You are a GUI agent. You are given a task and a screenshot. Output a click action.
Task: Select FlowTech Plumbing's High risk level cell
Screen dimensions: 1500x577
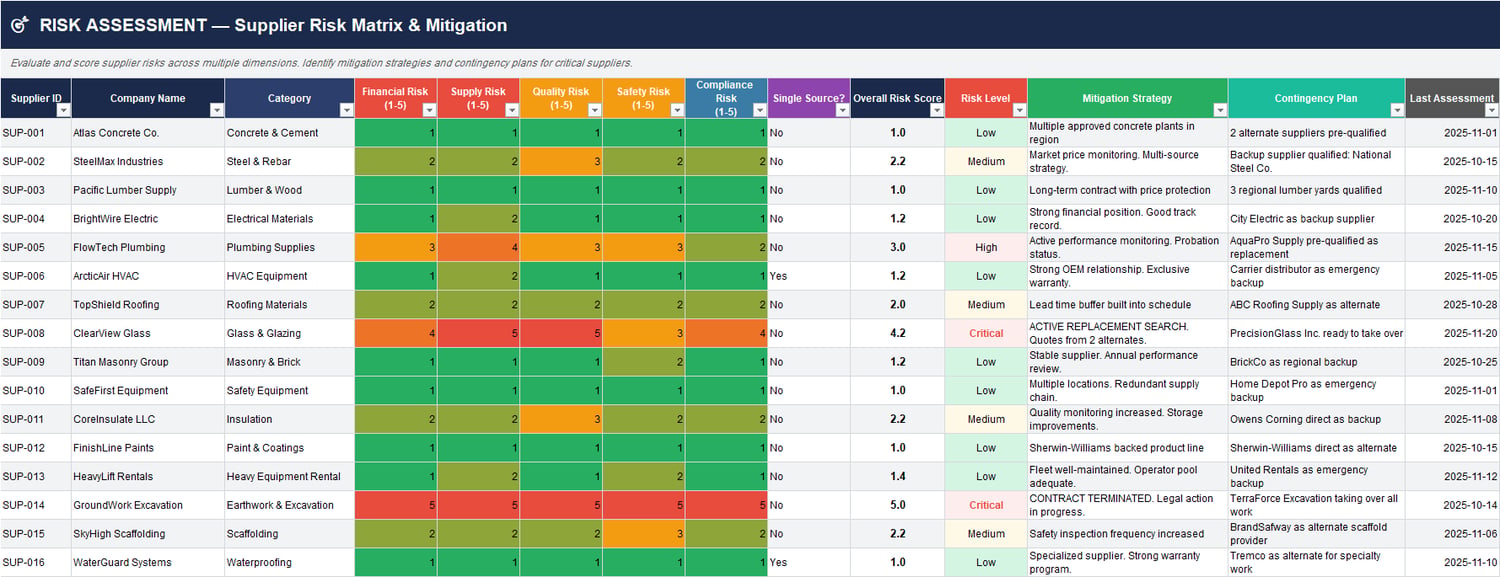[x=986, y=247]
